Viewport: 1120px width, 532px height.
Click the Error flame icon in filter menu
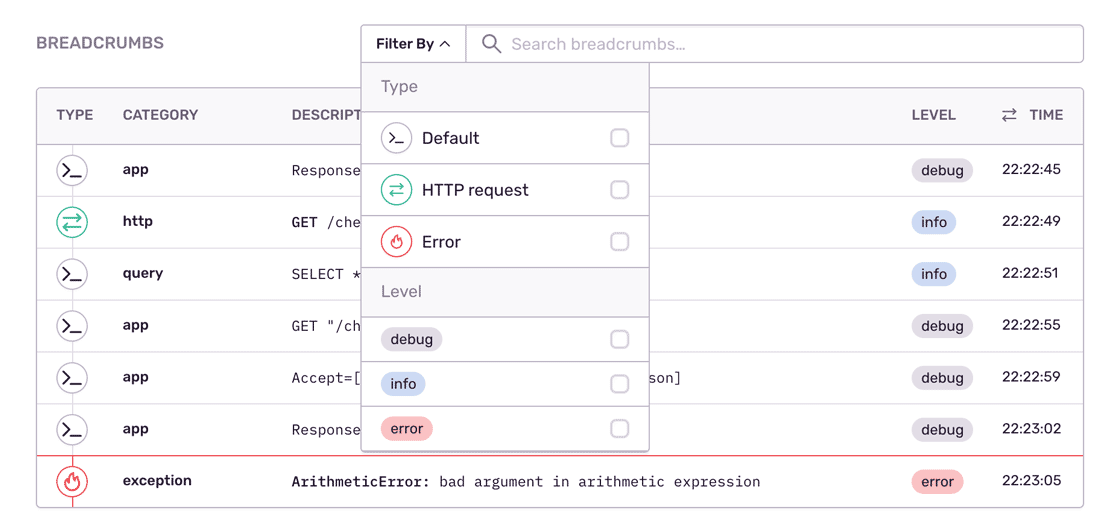coord(397,242)
